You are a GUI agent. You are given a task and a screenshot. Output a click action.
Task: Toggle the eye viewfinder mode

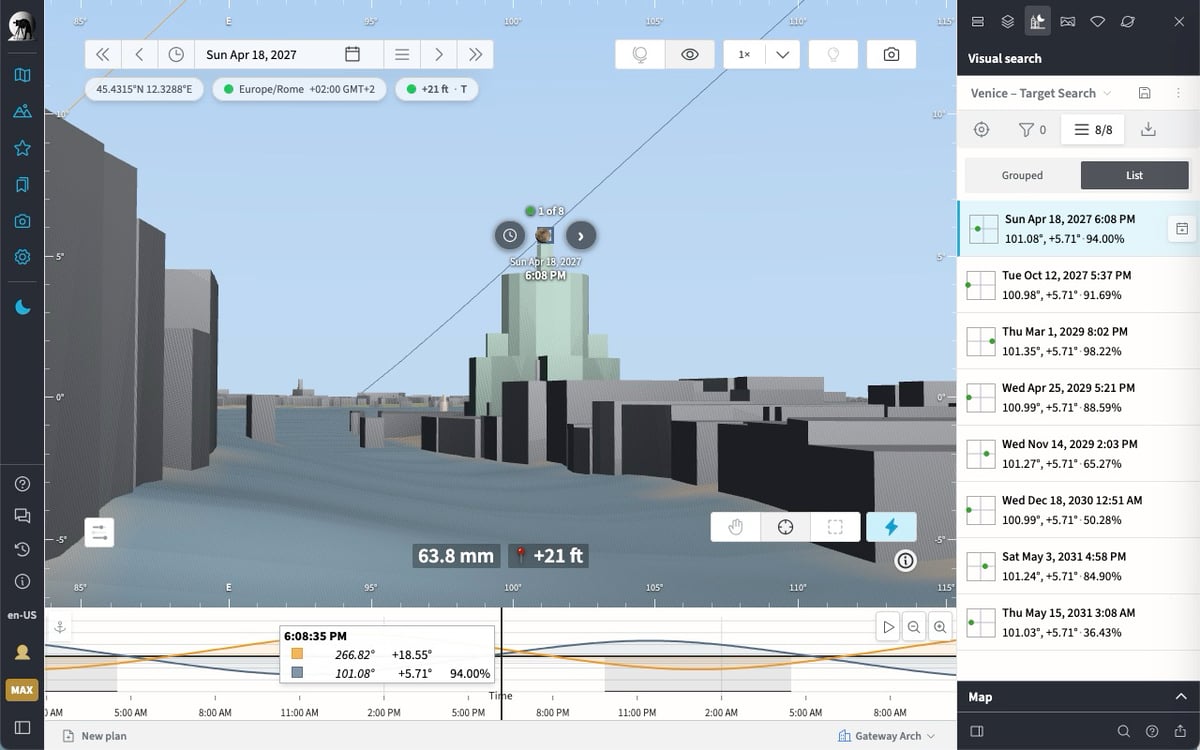point(689,54)
